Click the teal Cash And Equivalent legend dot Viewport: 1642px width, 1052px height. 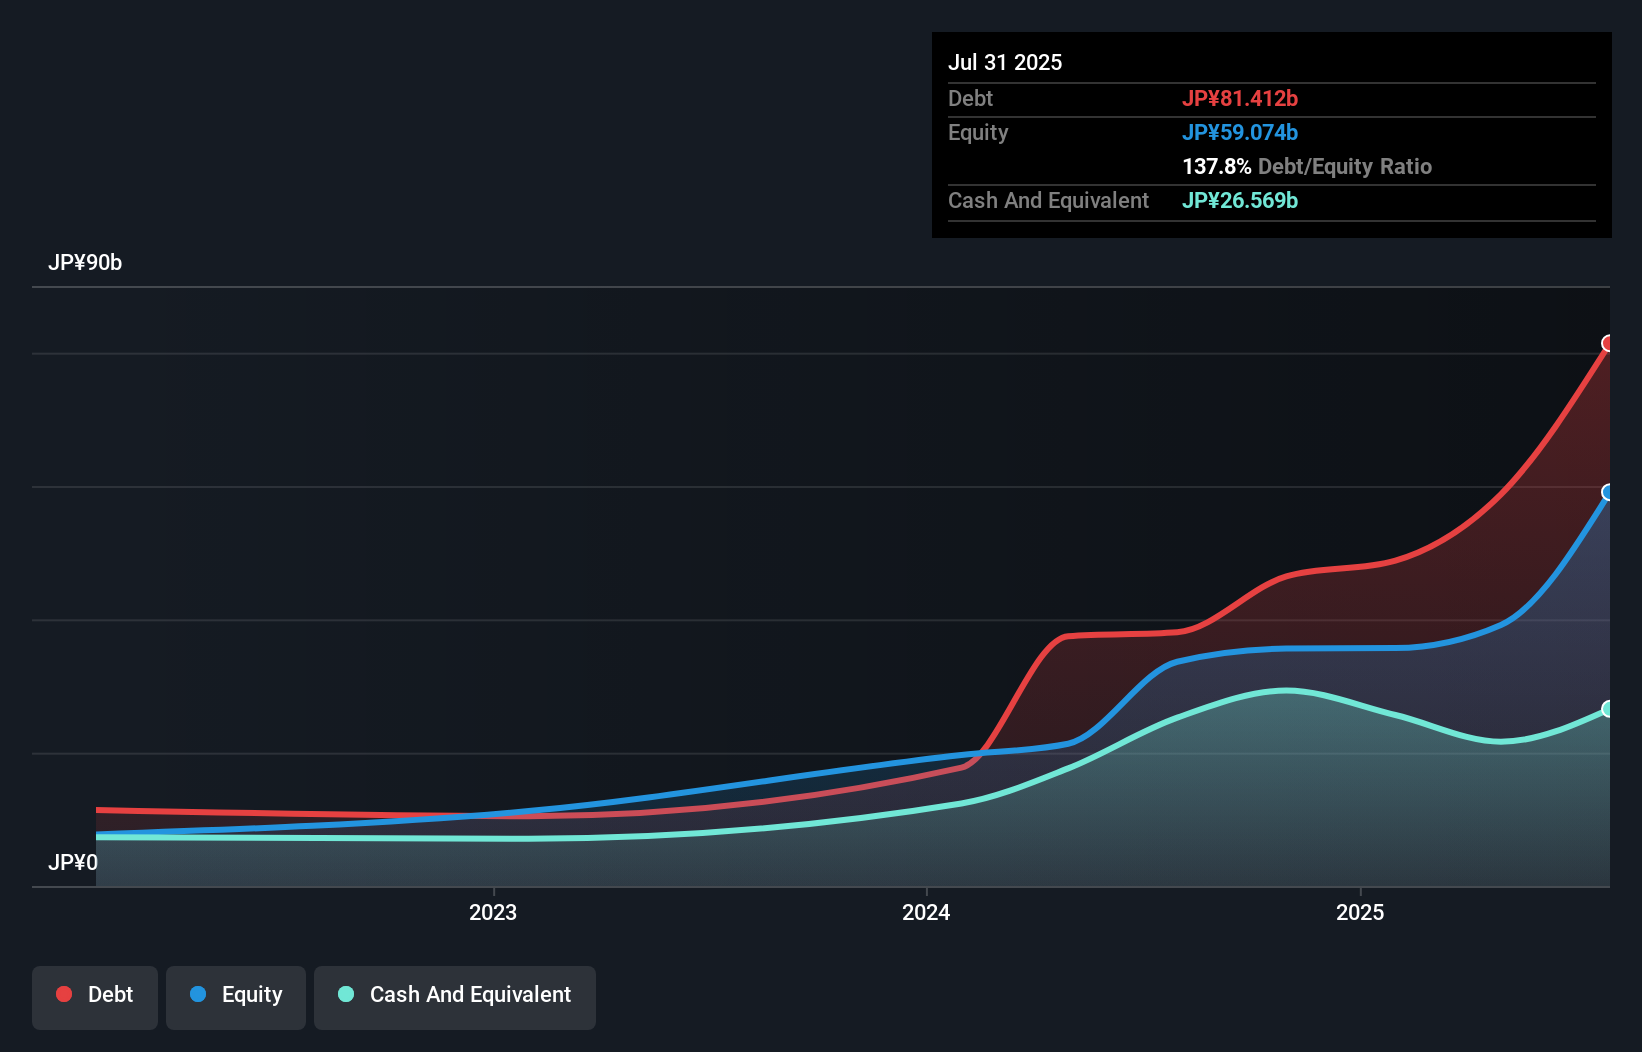[x=345, y=994]
